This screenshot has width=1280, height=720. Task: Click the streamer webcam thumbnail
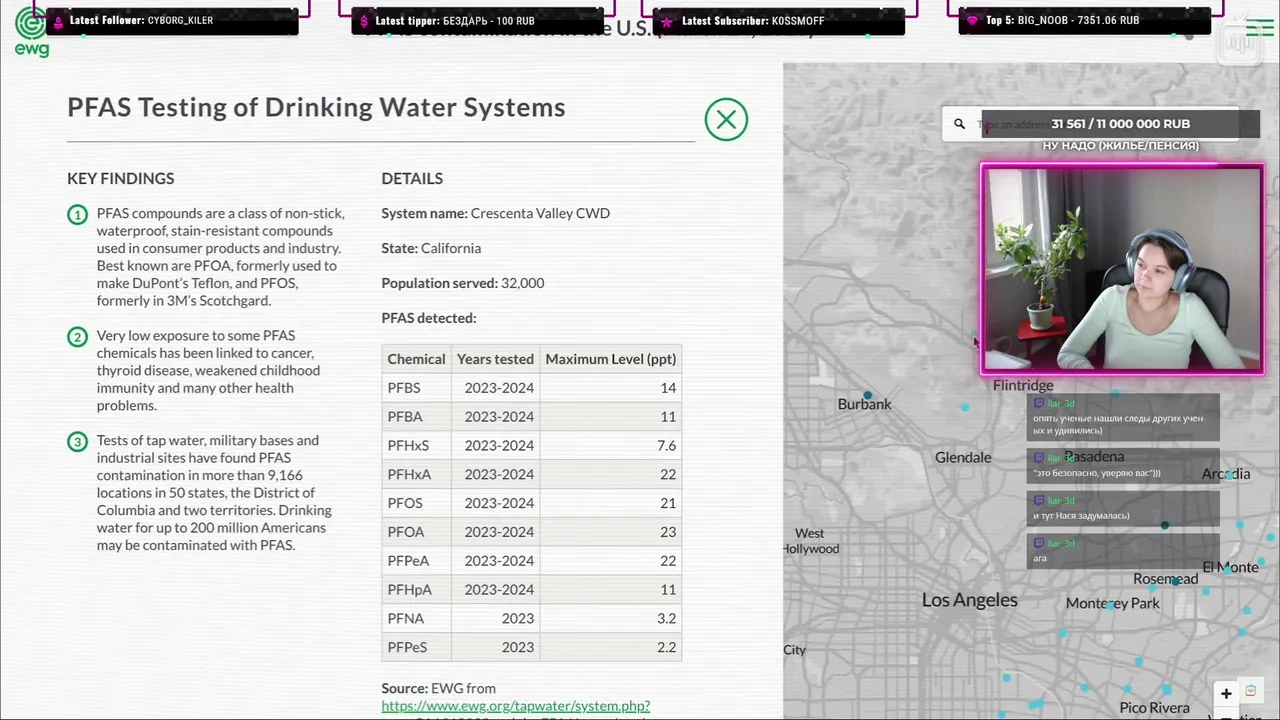pos(1122,270)
